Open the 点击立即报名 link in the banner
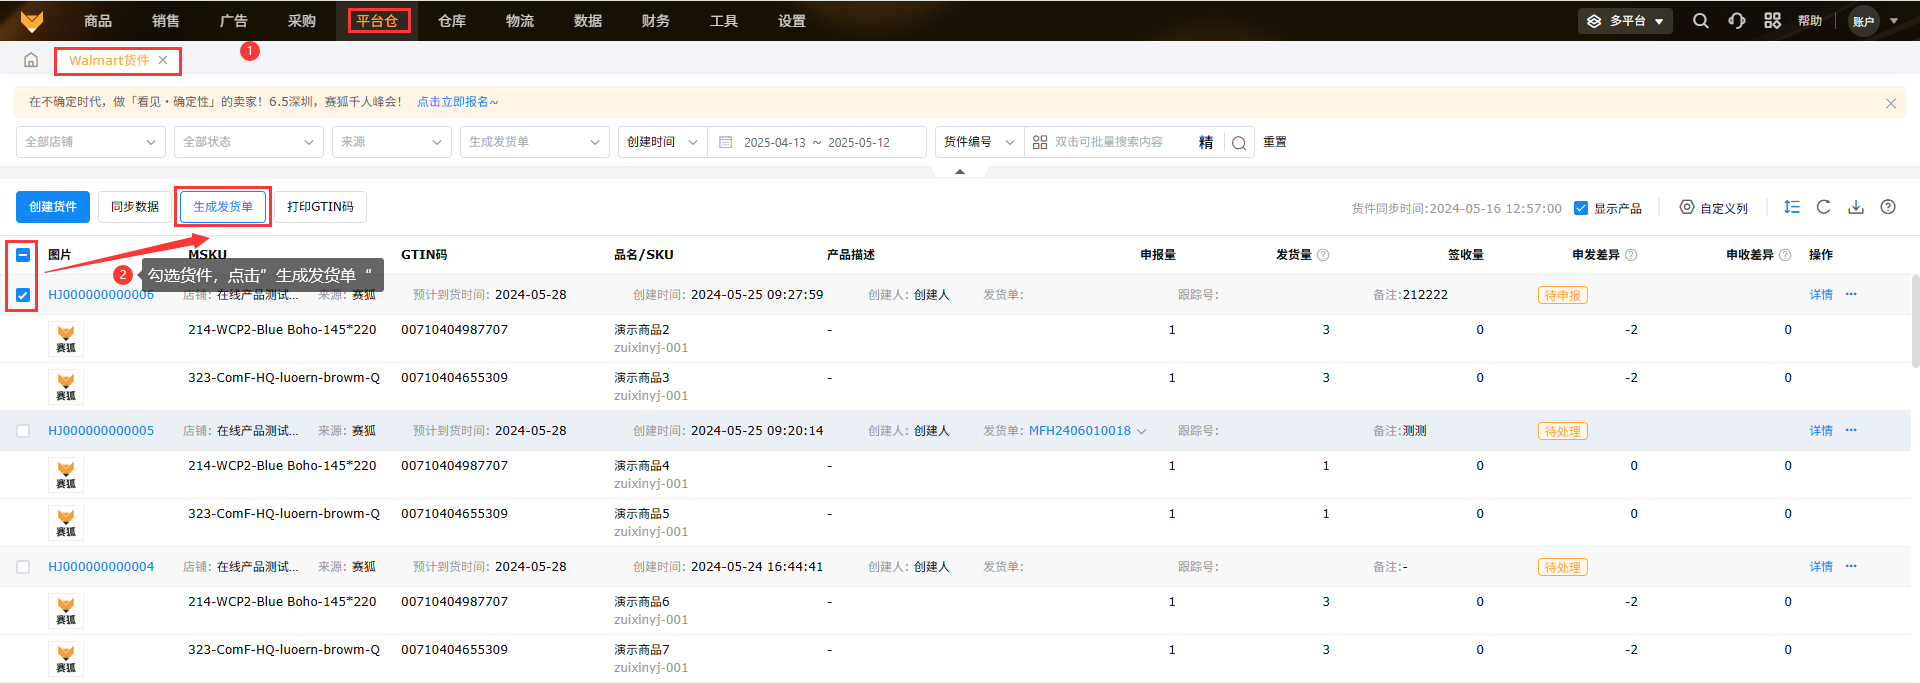 pyautogui.click(x=456, y=102)
